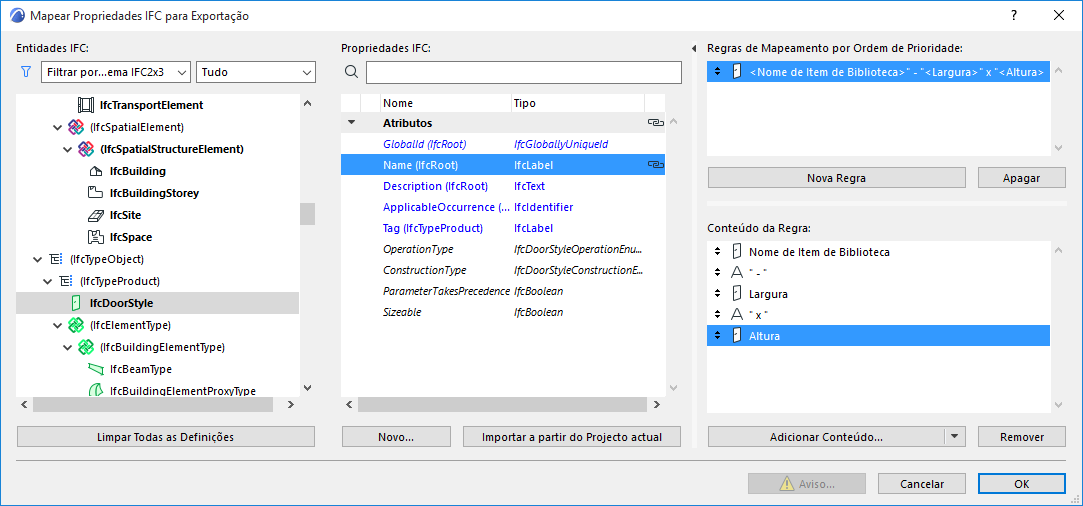Open the 'Filtrar por' schema dropdown
This screenshot has height=506, width=1083.
point(116,72)
